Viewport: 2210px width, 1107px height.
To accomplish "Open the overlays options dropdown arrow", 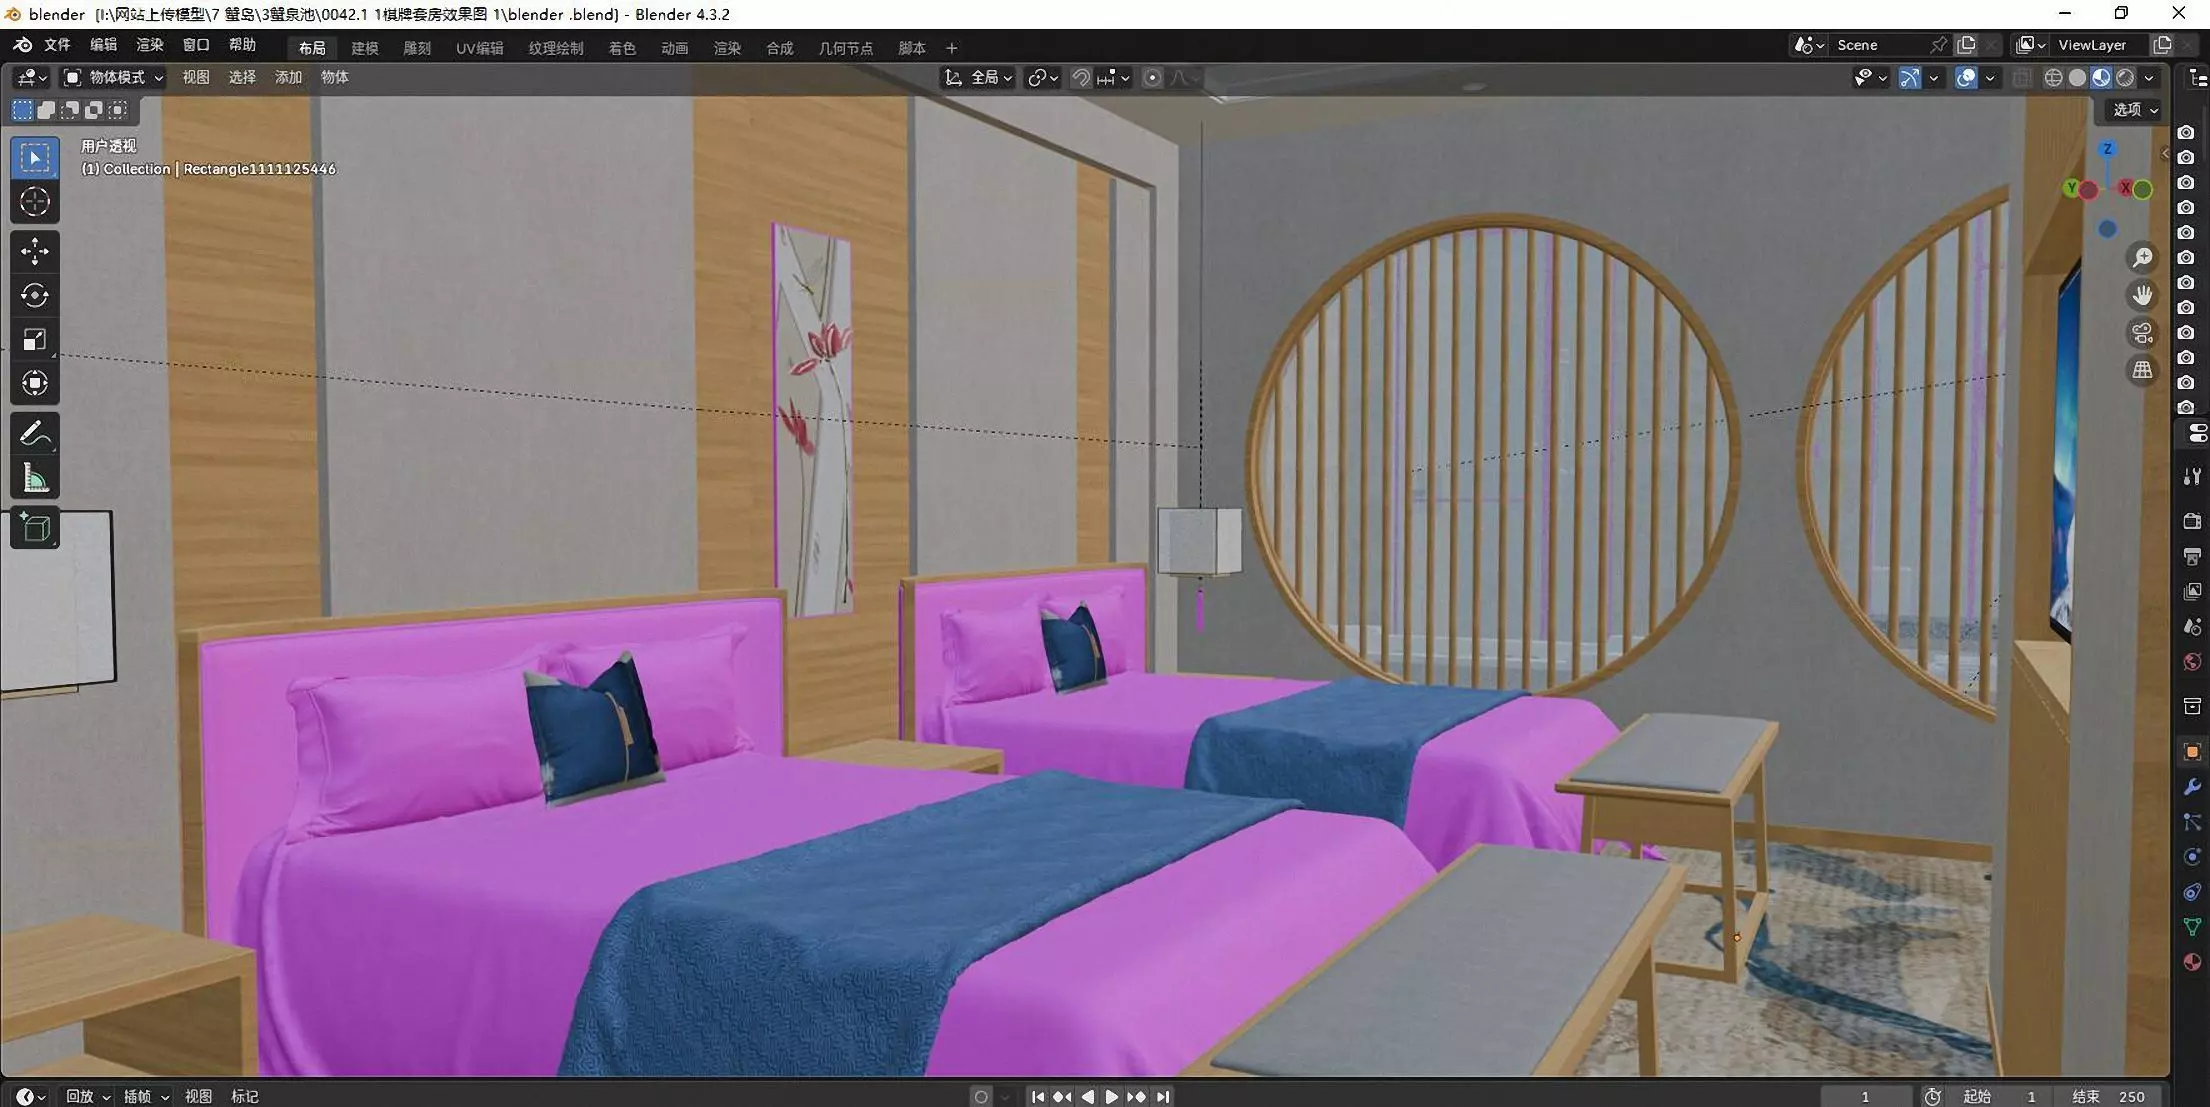I will [x=1990, y=78].
